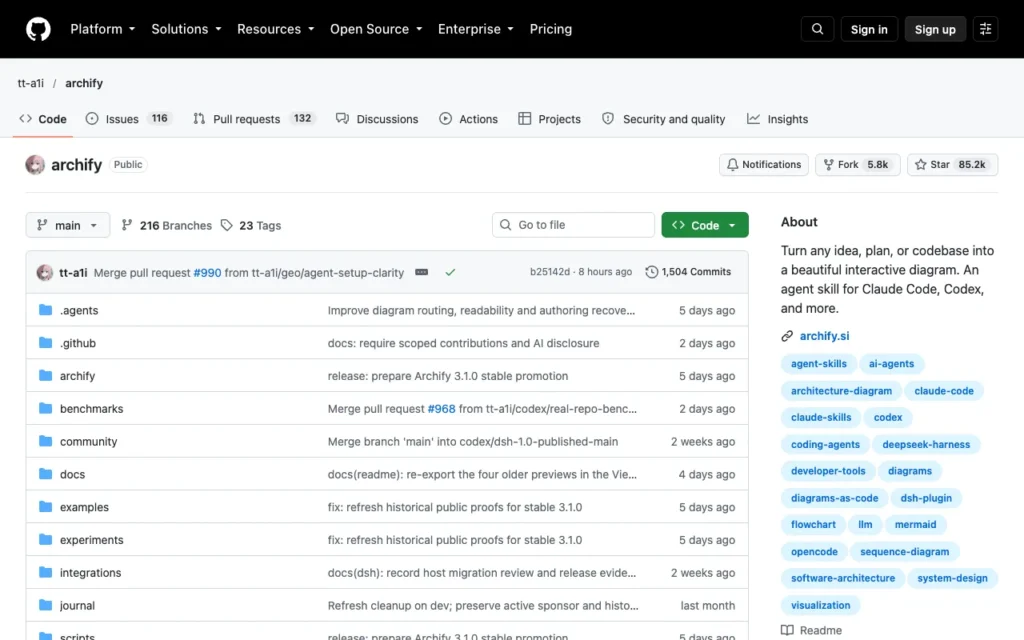This screenshot has width=1024, height=640.
Task: Open the dsh-plugin topic tag
Action: pyautogui.click(x=926, y=498)
